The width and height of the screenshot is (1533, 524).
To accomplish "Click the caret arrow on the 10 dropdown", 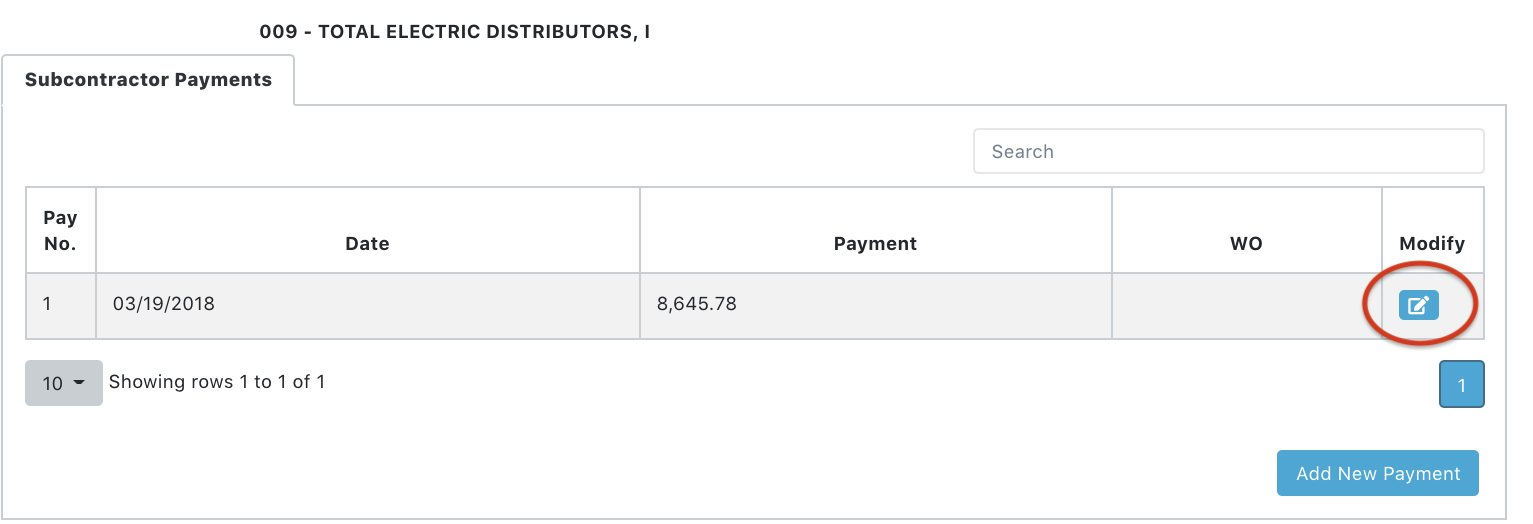I will click(79, 383).
